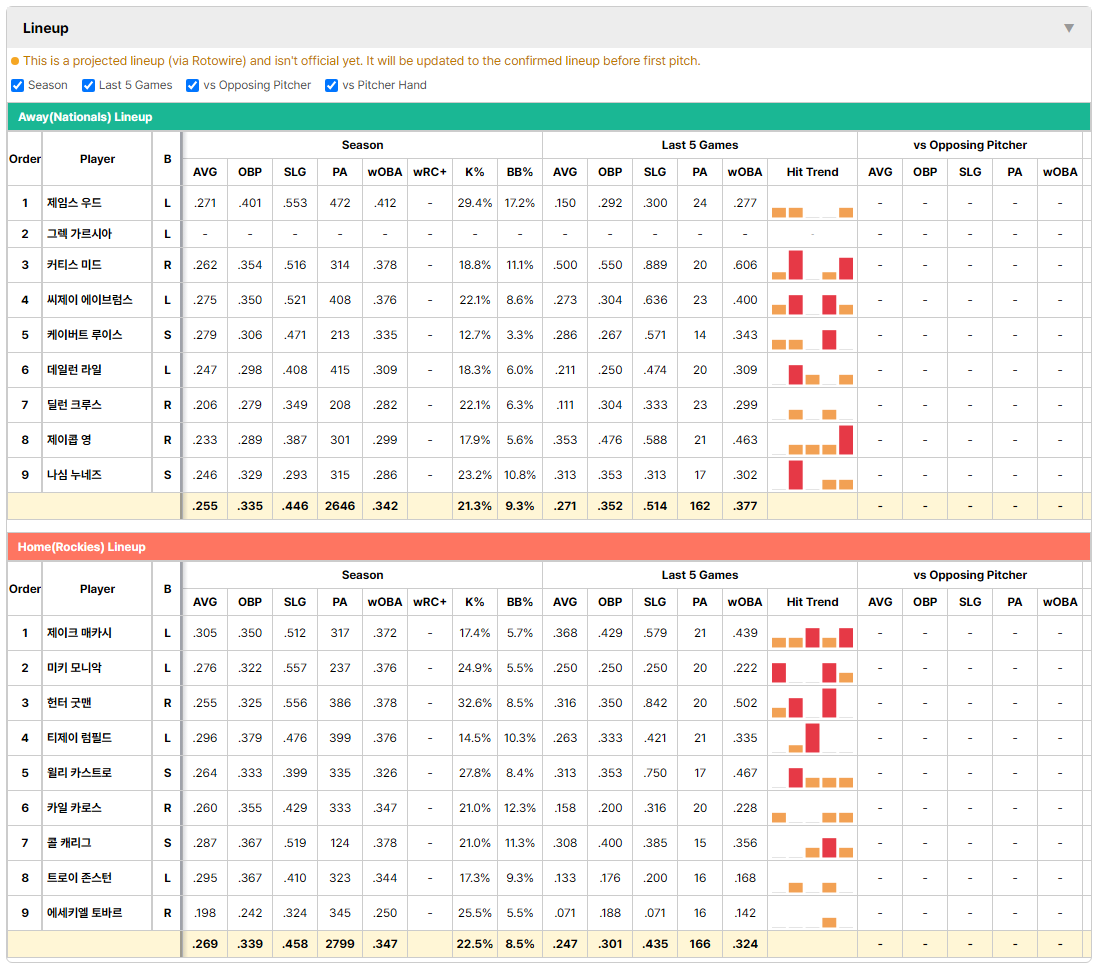The height and width of the screenshot is (969, 1098).
Task: Click 티제이 럼필드 hit trend chart
Action: pos(812,739)
